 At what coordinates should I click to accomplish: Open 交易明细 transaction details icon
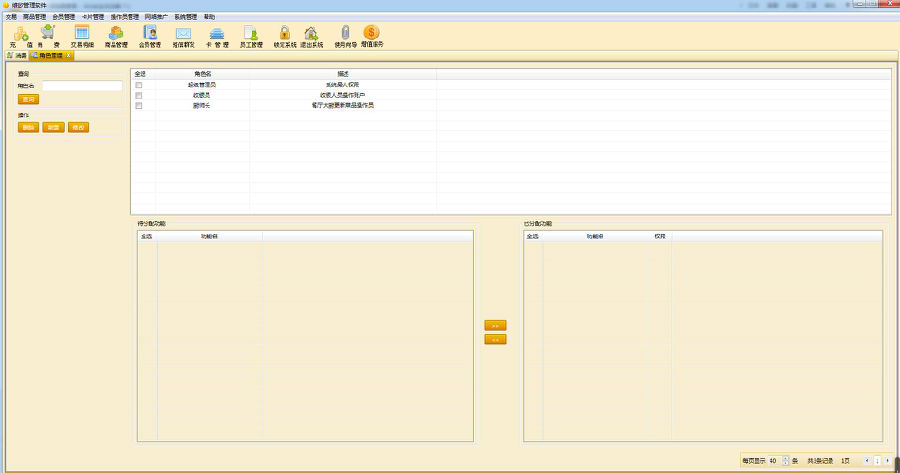coord(82,33)
